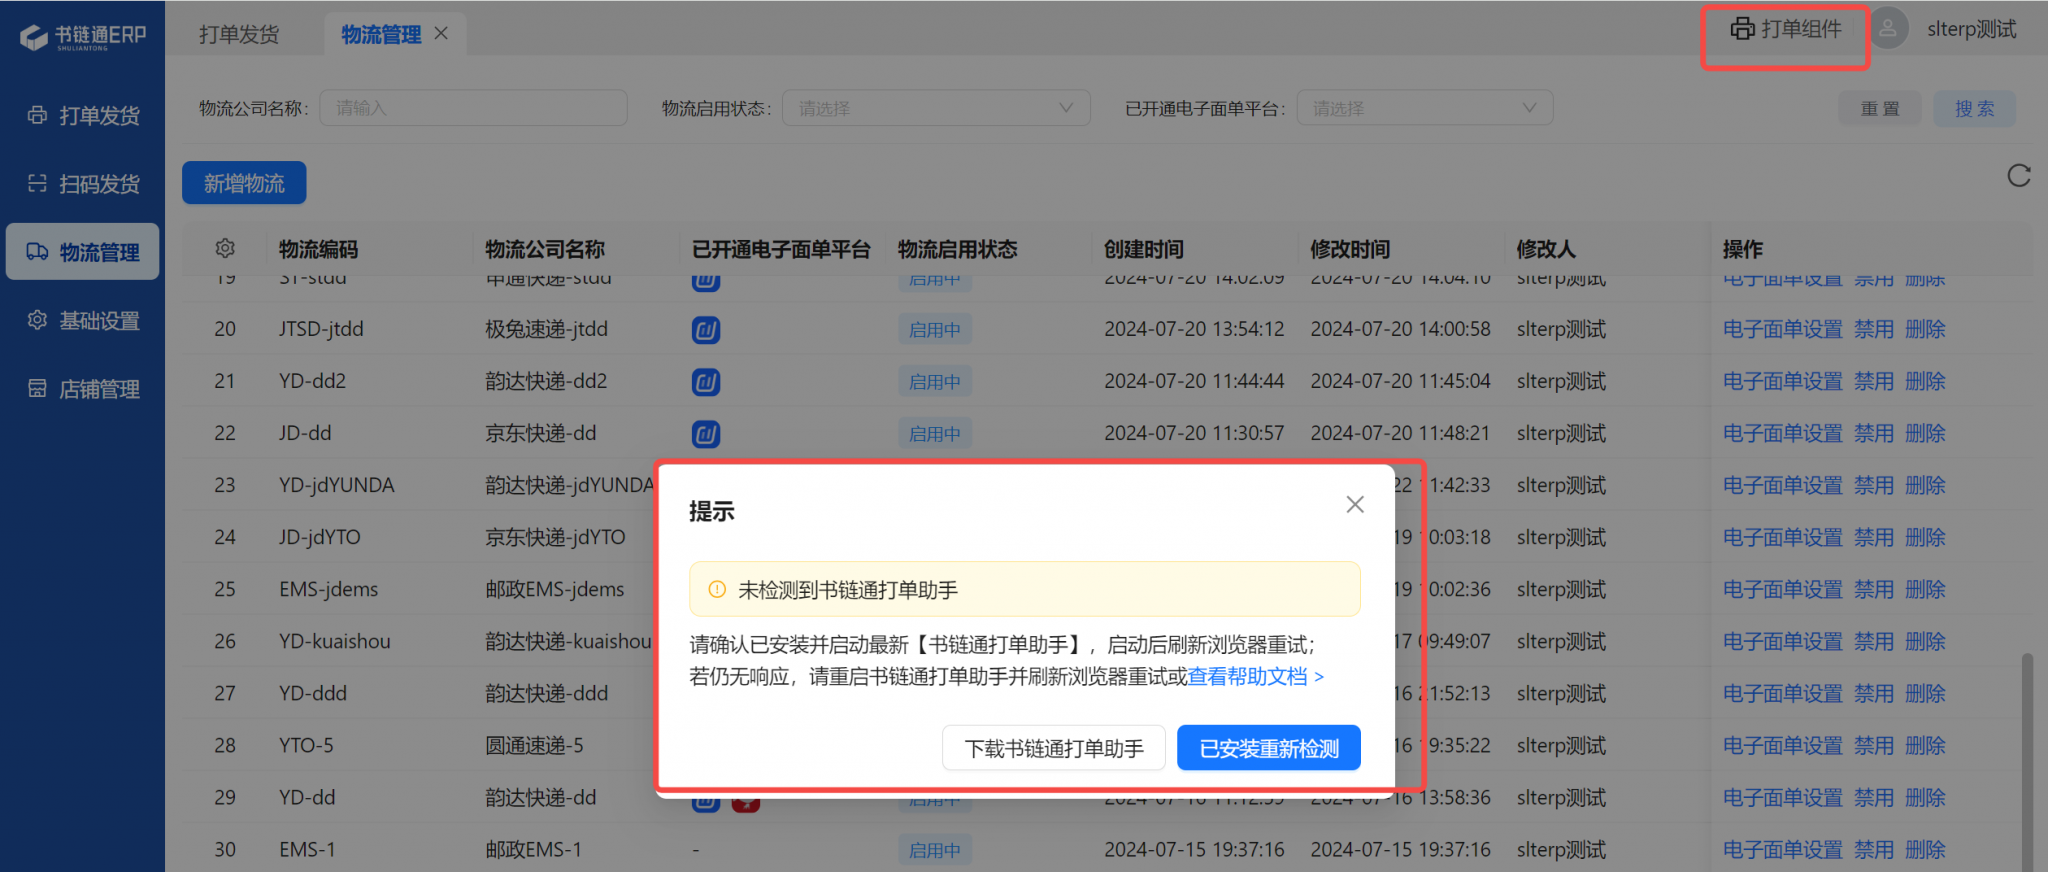Screen dimensions: 2048x872
Task: Select cell YD-kuaishou
Action: click(335, 641)
